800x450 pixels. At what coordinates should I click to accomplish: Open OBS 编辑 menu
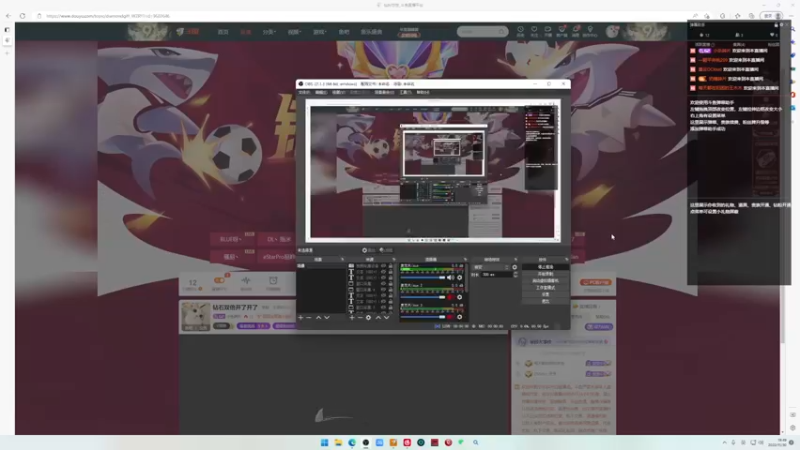pyautogui.click(x=321, y=92)
